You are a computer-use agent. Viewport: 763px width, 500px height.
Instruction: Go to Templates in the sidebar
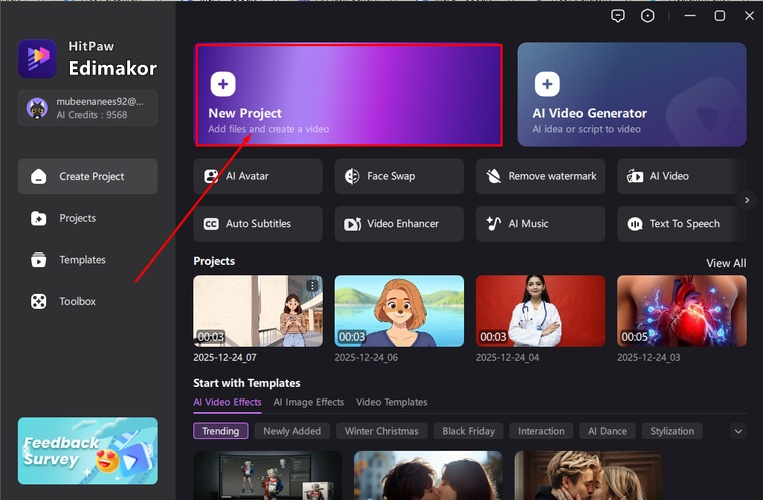[82, 260]
